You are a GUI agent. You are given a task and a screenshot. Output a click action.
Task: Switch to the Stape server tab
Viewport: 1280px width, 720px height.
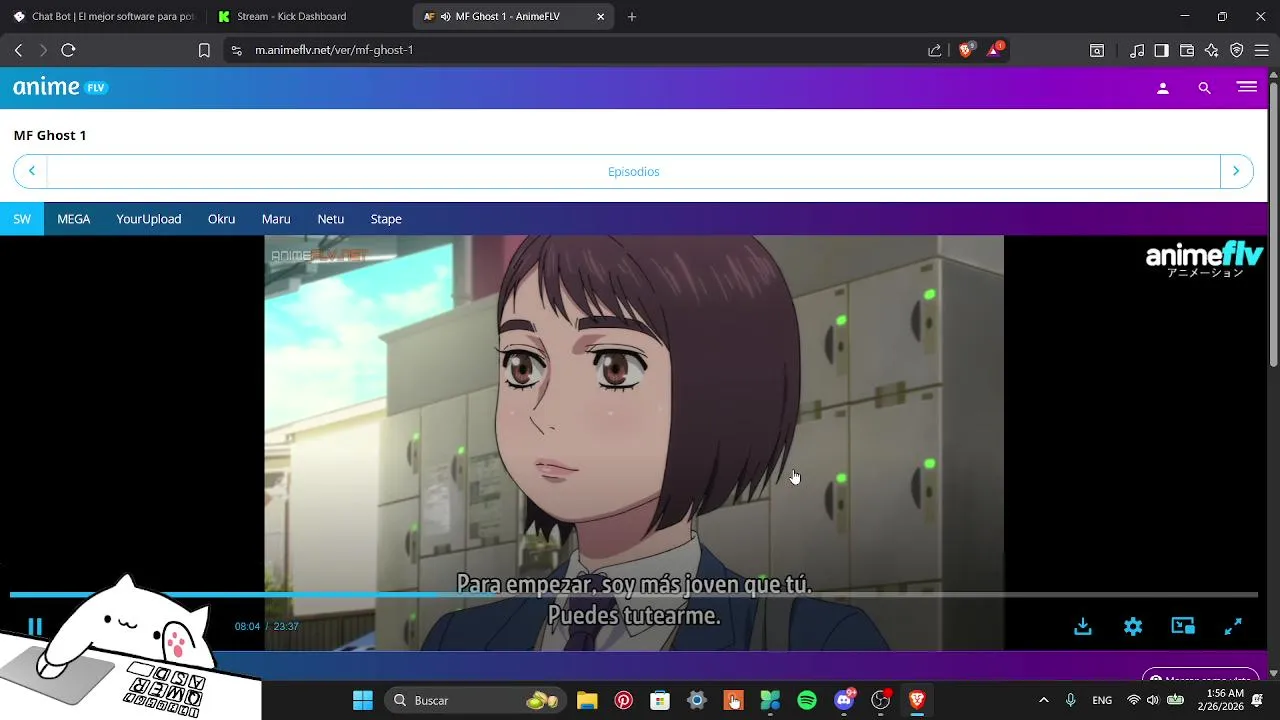[386, 219]
